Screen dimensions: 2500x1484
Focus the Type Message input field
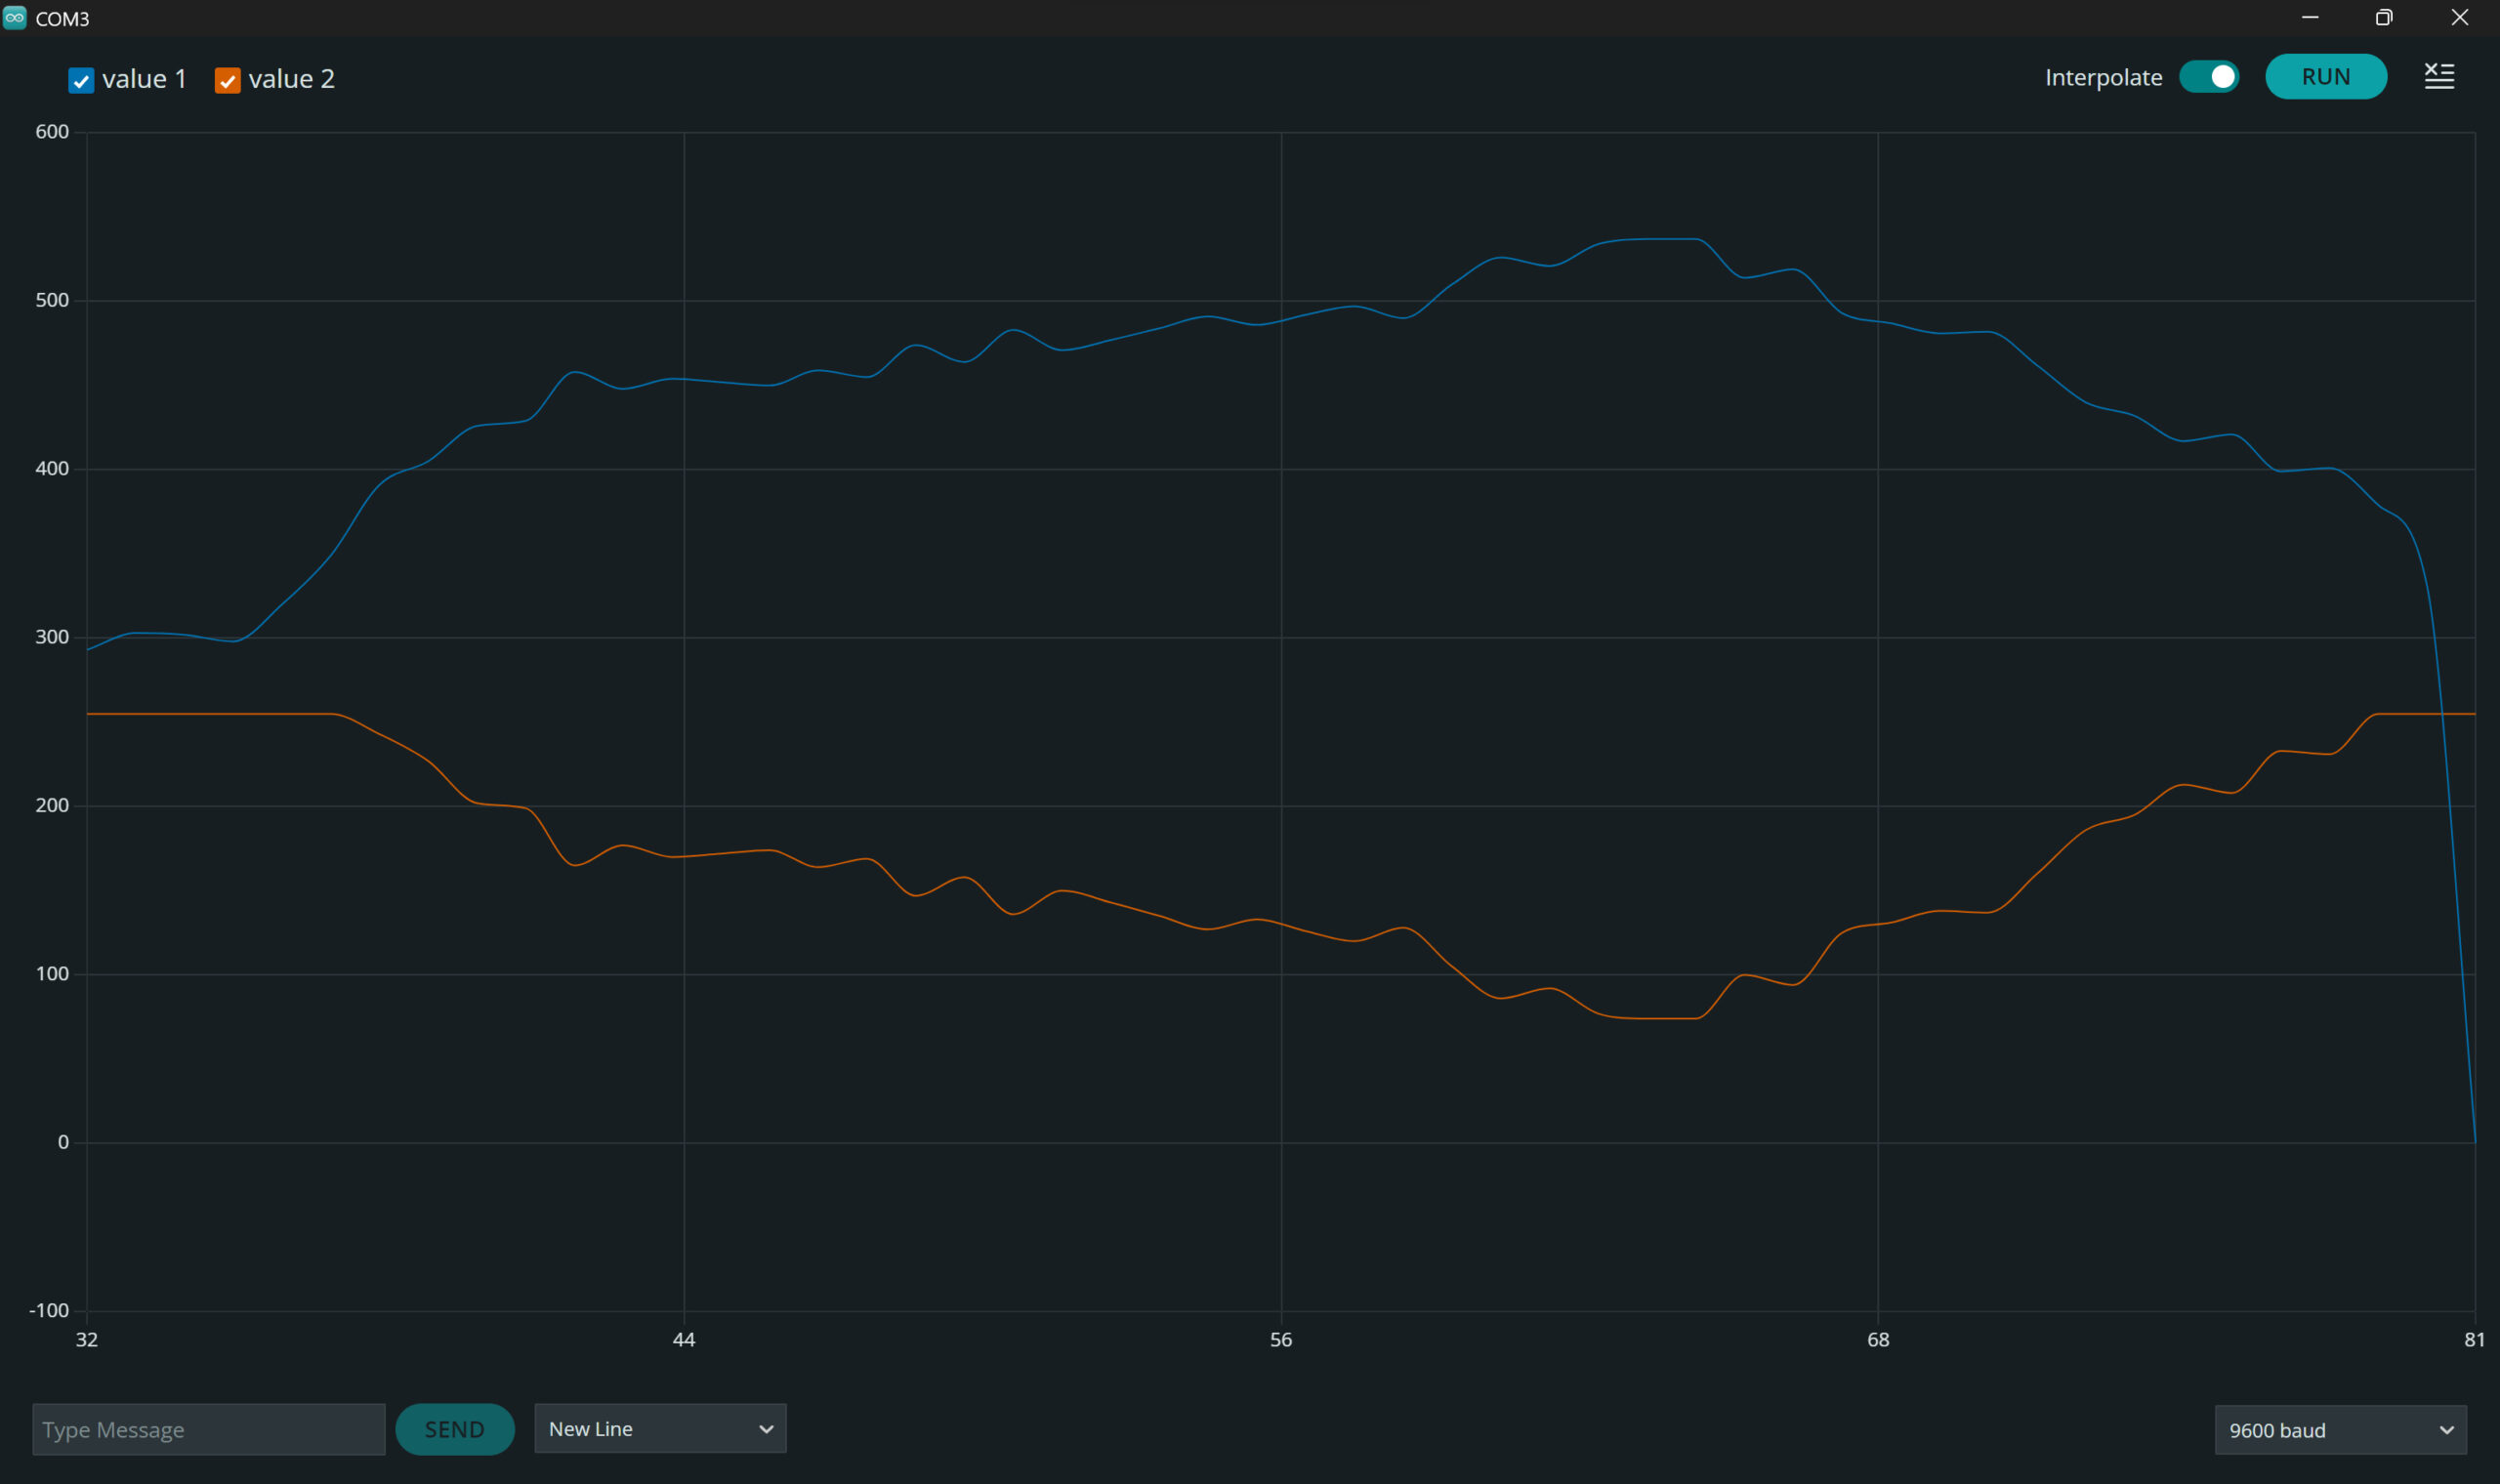coord(208,1430)
